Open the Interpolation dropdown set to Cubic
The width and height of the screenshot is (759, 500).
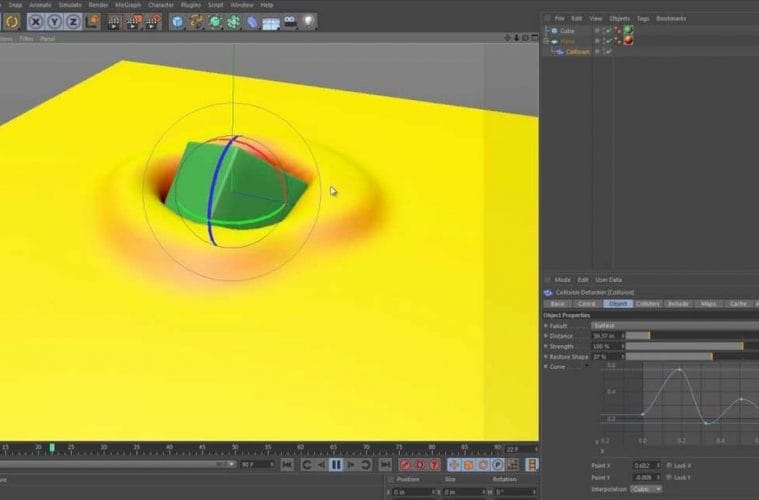[645, 489]
